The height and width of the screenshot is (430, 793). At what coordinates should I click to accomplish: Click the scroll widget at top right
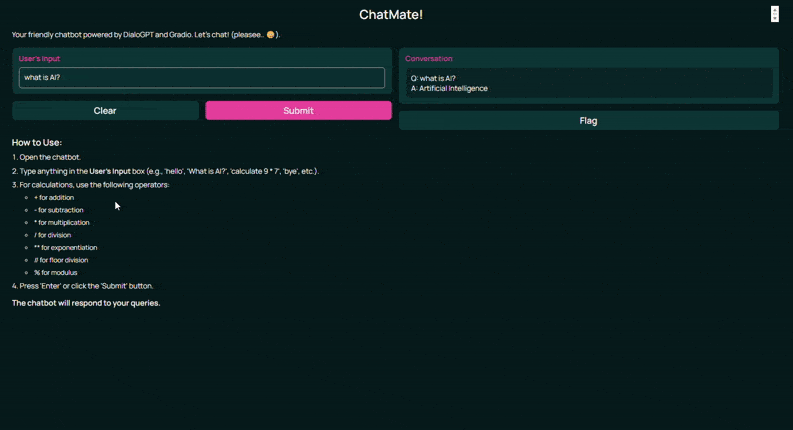774,14
